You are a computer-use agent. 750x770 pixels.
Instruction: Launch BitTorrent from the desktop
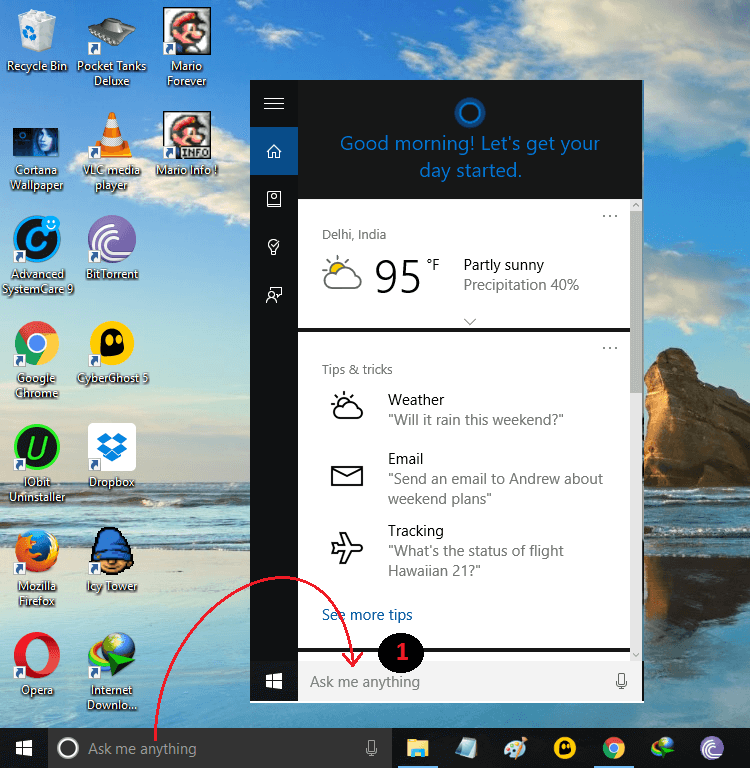pyautogui.click(x=112, y=248)
